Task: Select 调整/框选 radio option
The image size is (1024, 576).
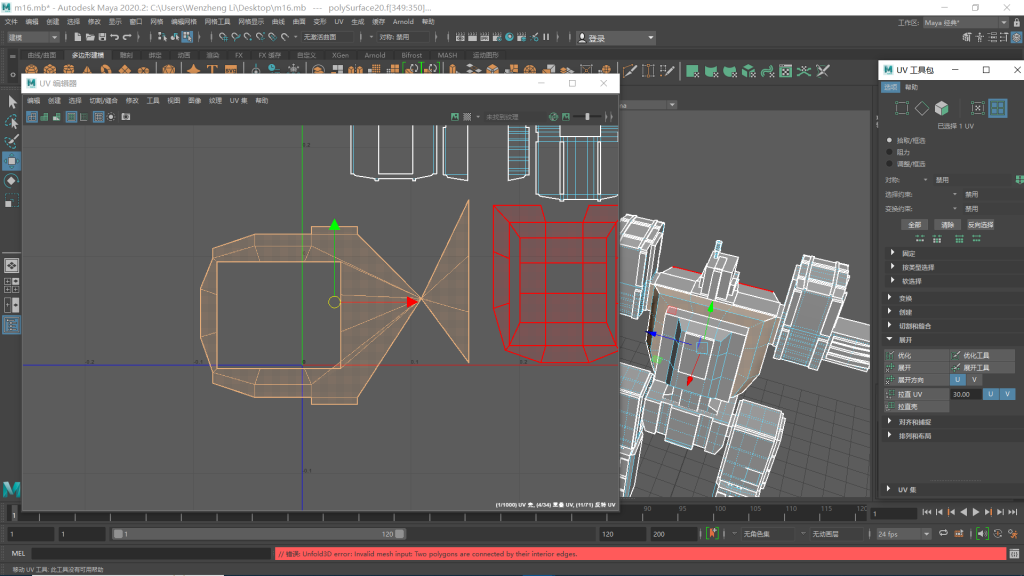Action: 889,164
